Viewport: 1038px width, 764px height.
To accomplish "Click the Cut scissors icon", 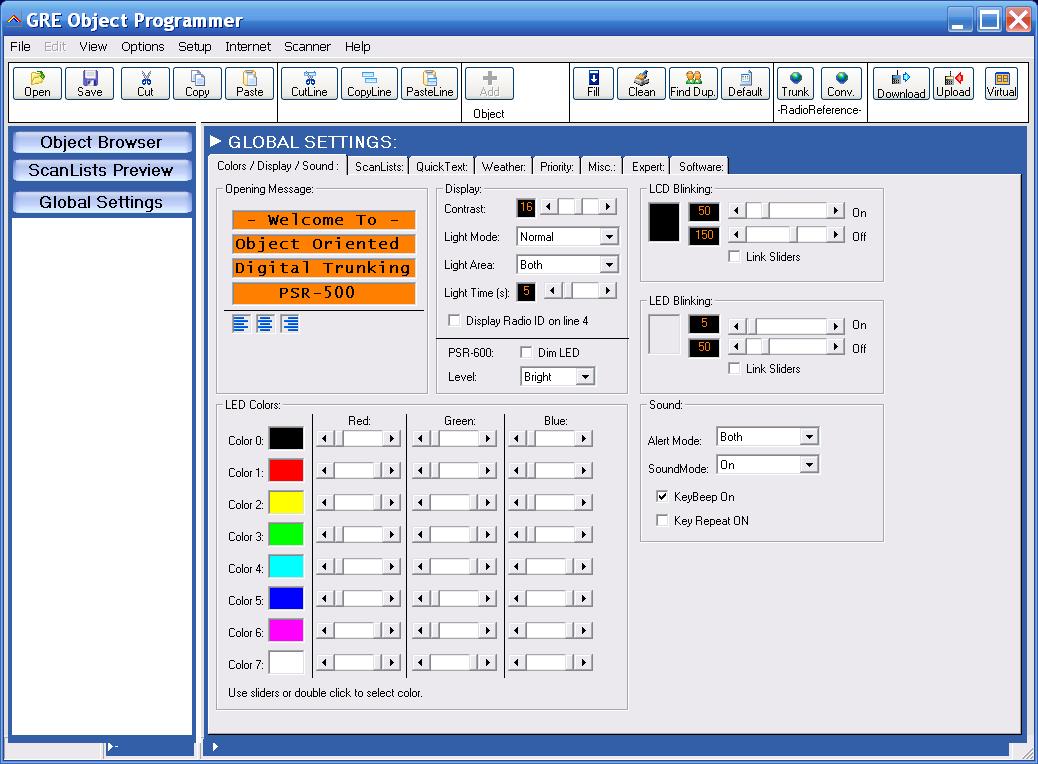I will coord(146,84).
